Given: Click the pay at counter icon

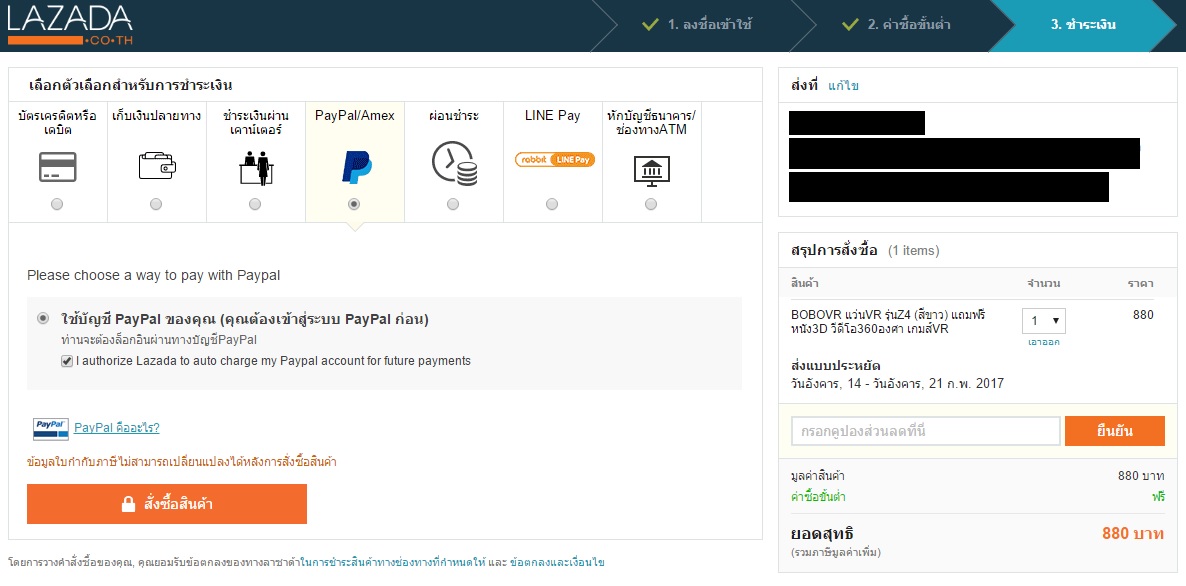Looking at the screenshot, I should [x=255, y=167].
